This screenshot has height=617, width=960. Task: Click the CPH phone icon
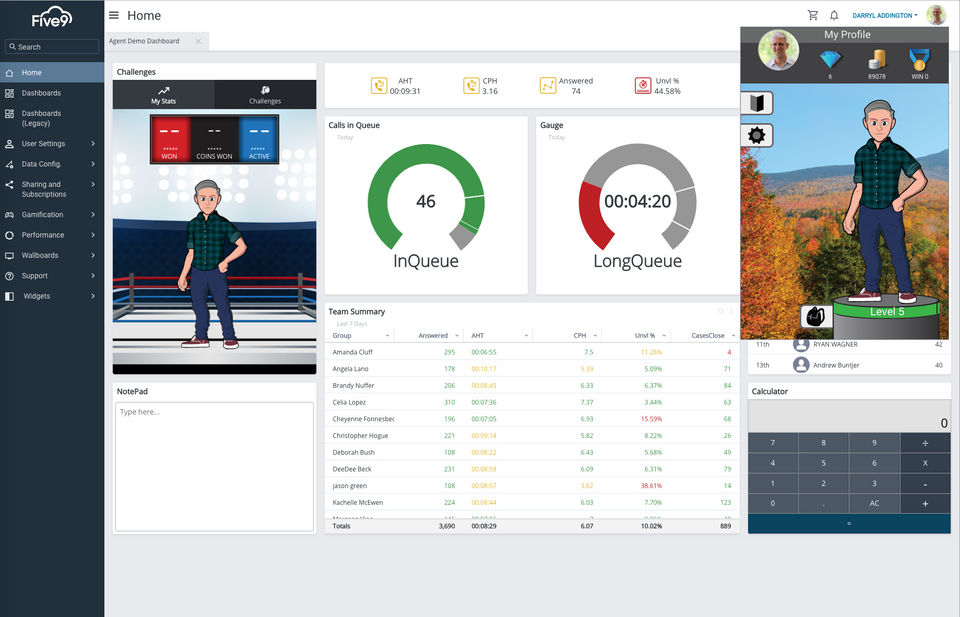pos(471,86)
